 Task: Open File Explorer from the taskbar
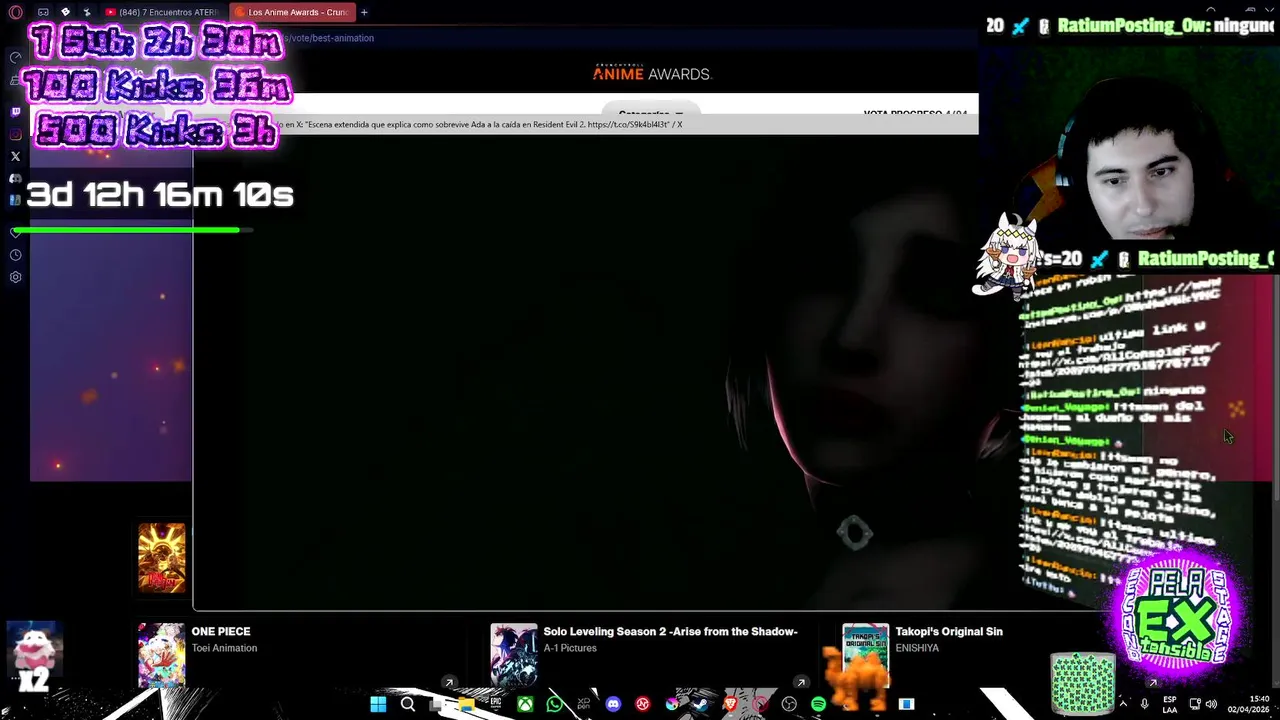coord(466,704)
